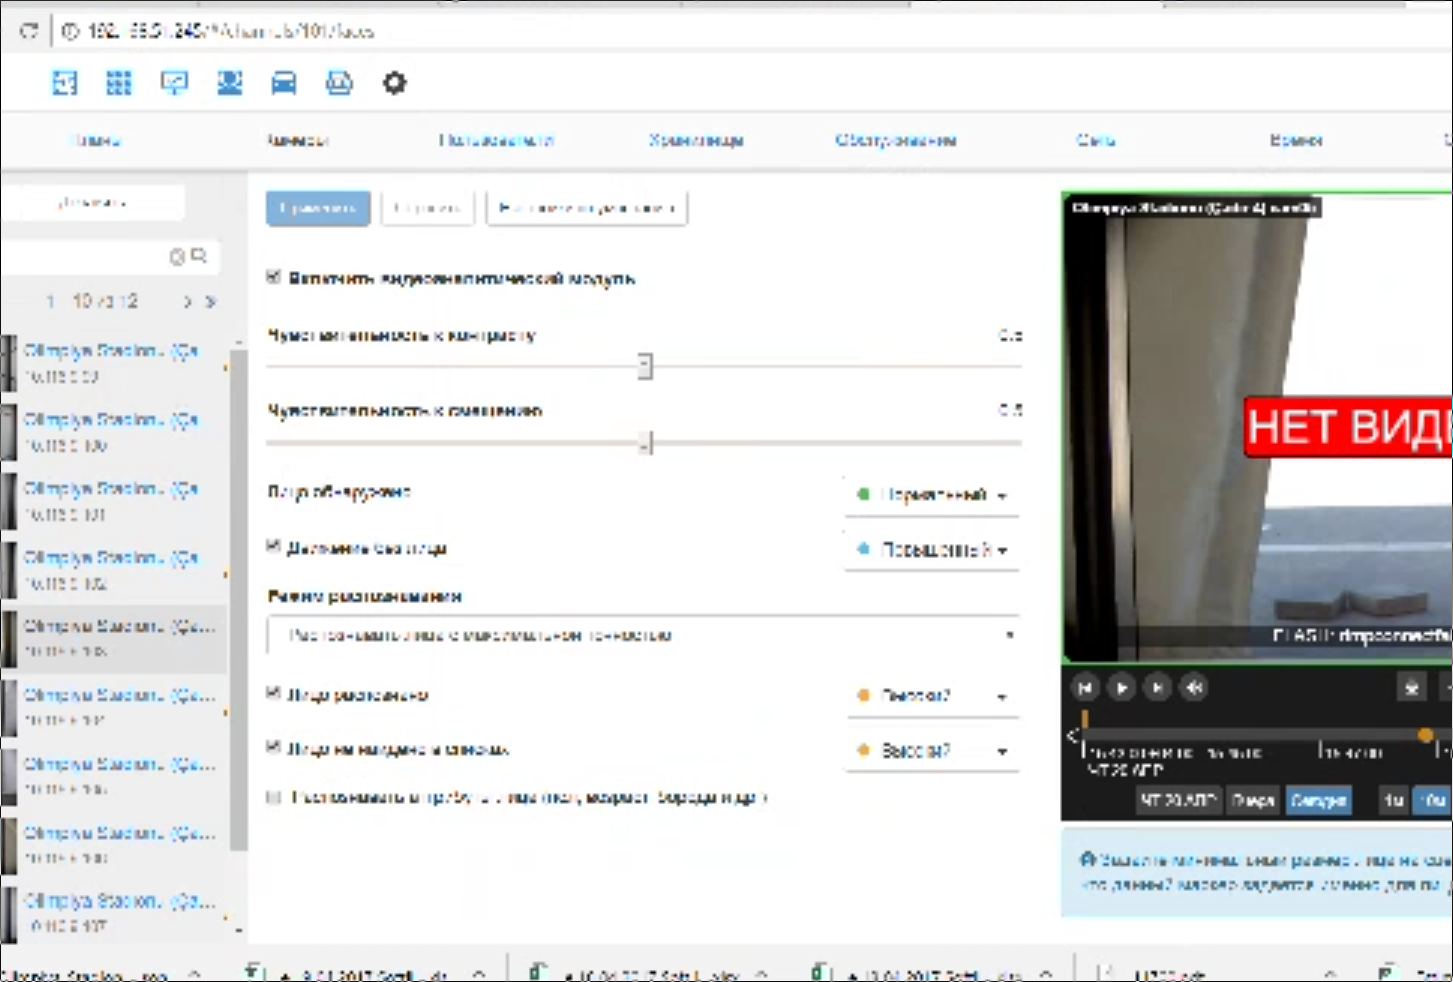Toggle 'Включить видеоаналитический модуль' checkbox

(x=273, y=277)
